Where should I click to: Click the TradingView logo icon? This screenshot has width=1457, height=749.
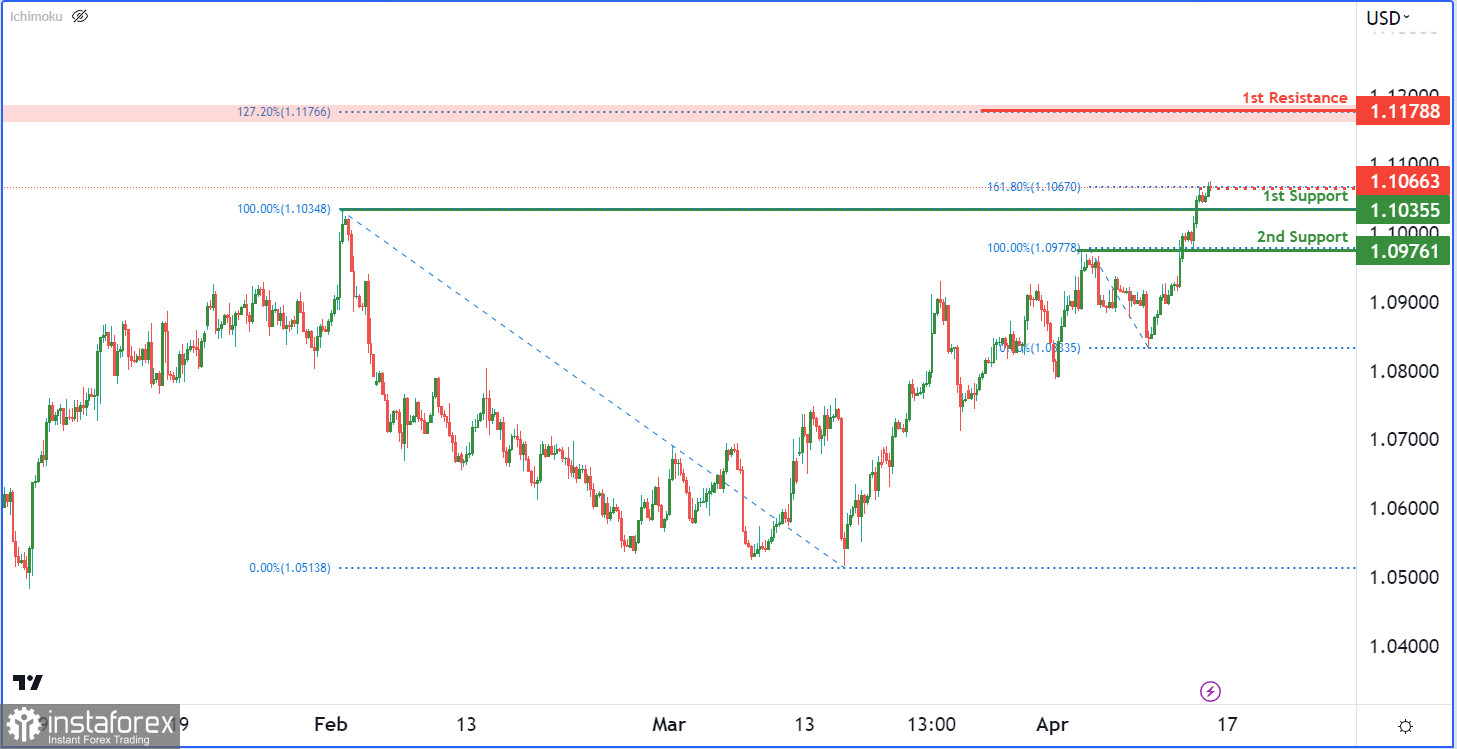(x=28, y=682)
